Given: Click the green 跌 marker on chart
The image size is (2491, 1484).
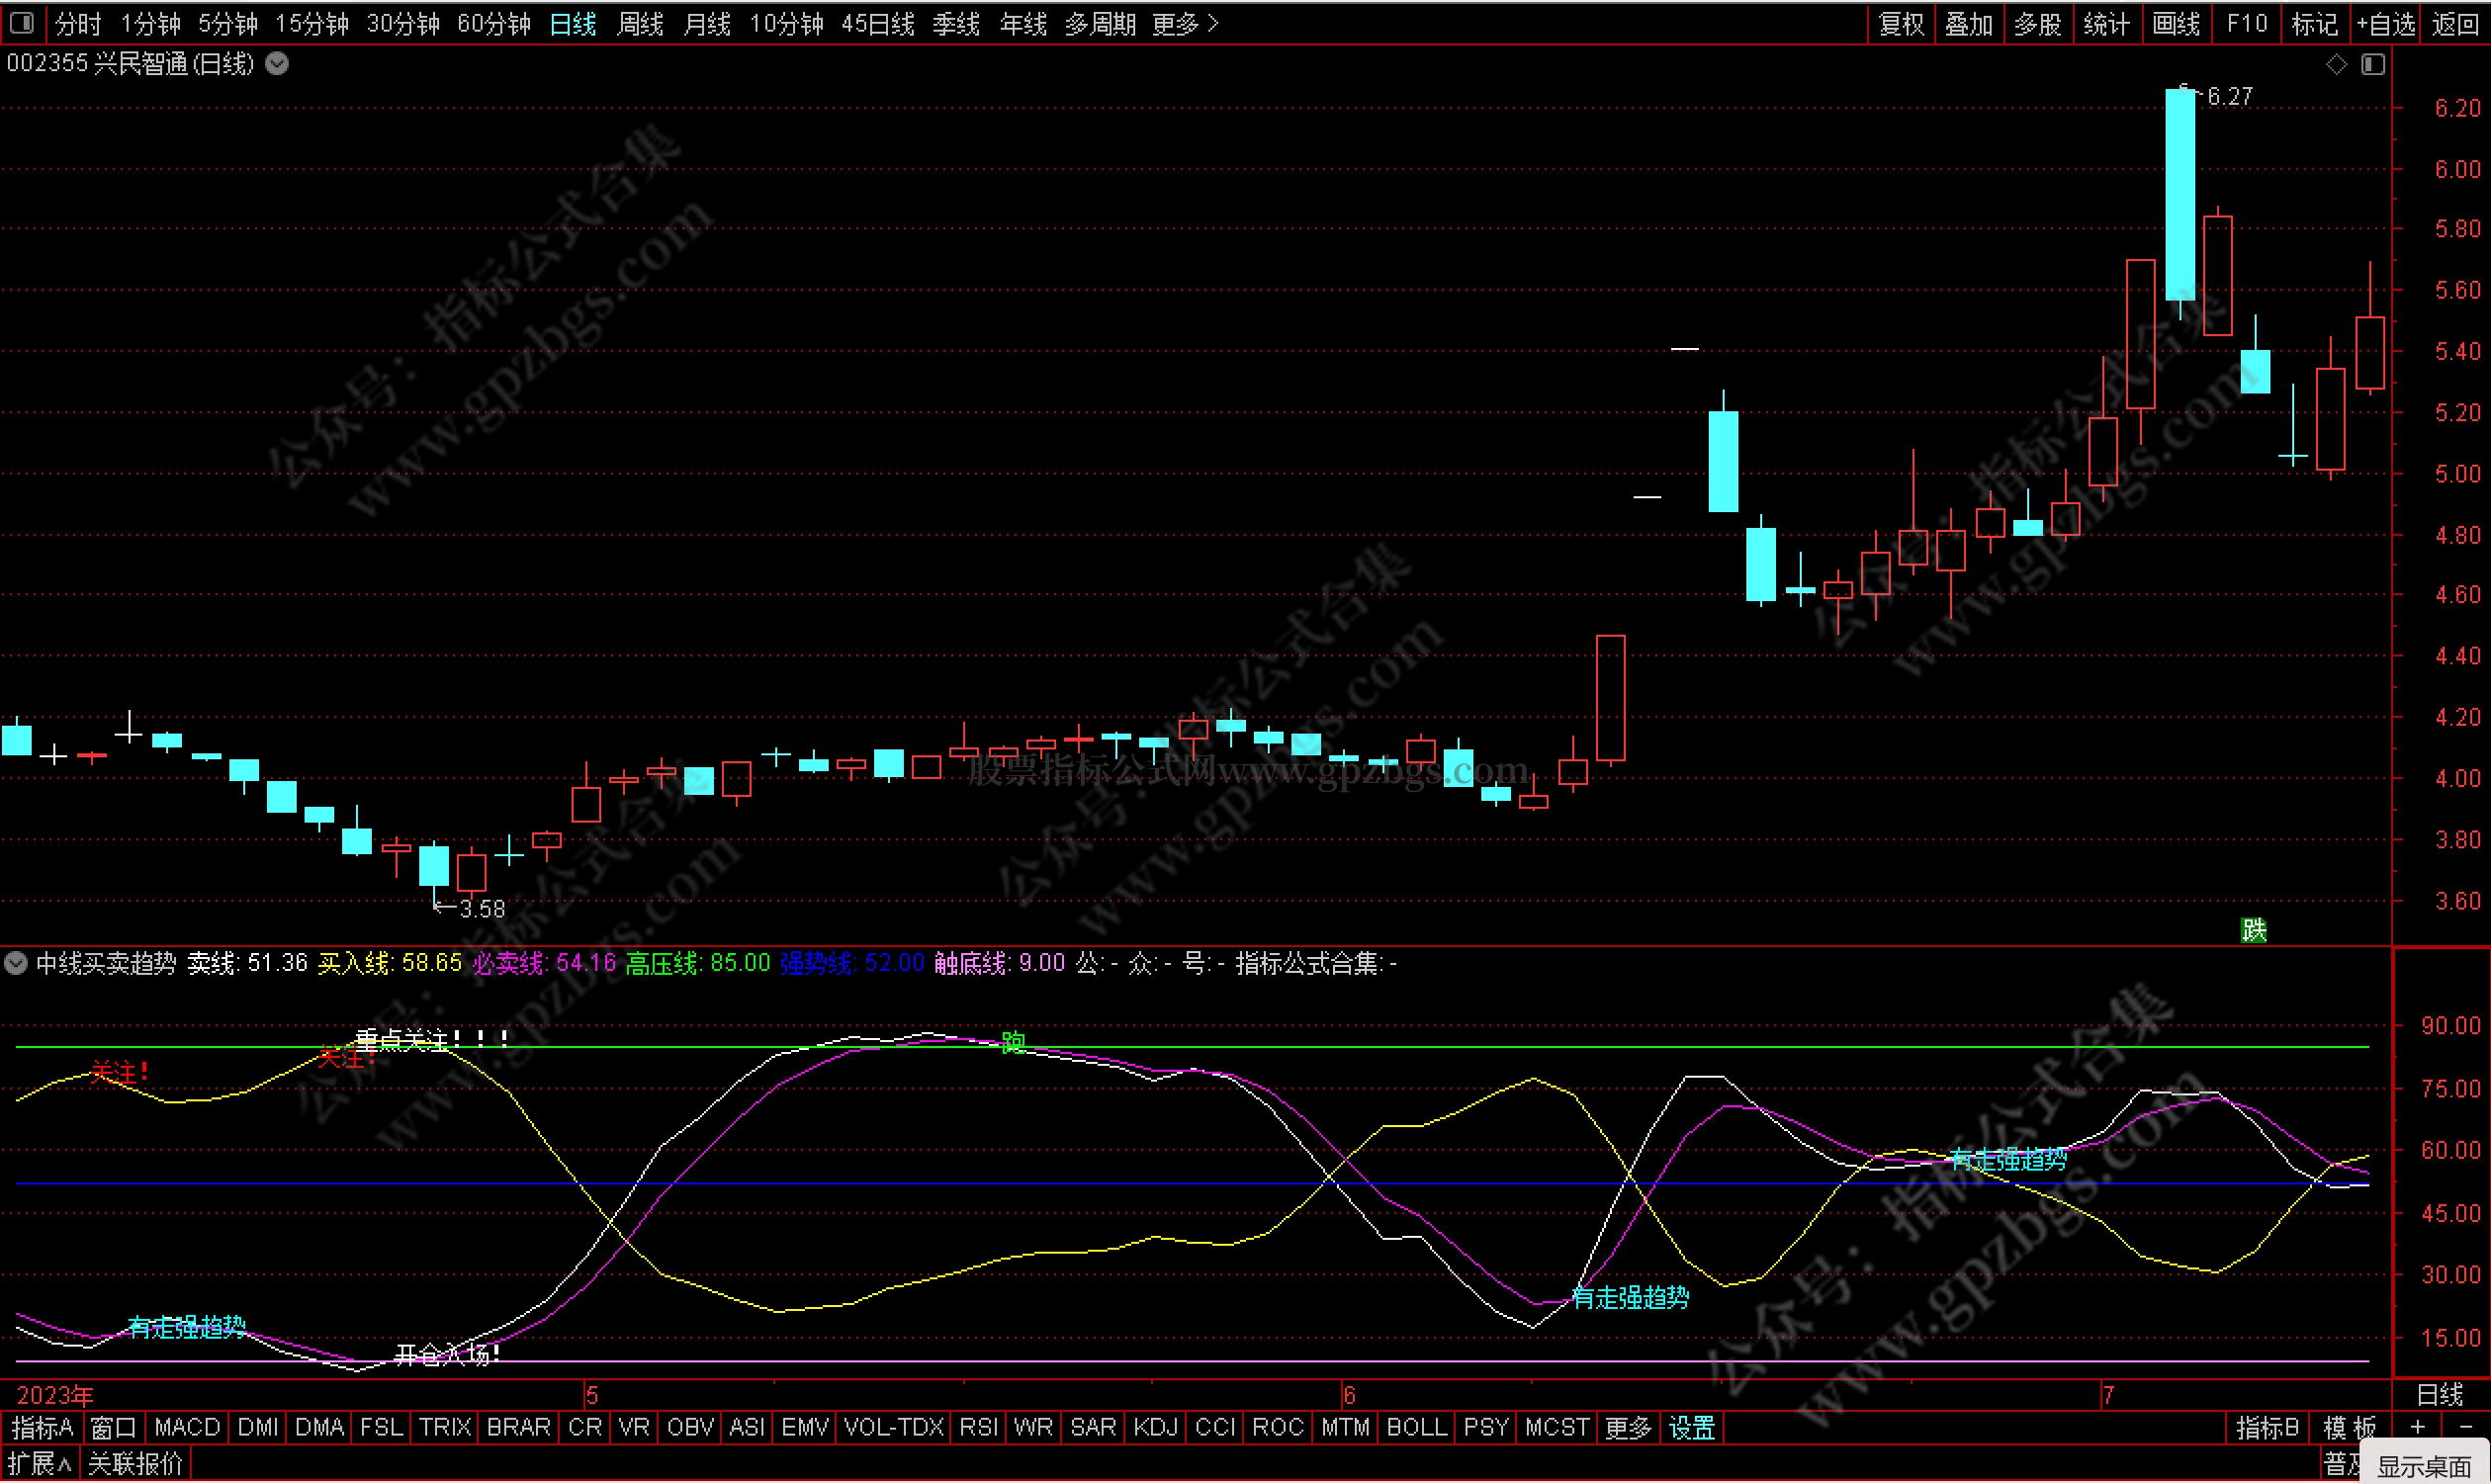Looking at the screenshot, I should tap(2253, 931).
